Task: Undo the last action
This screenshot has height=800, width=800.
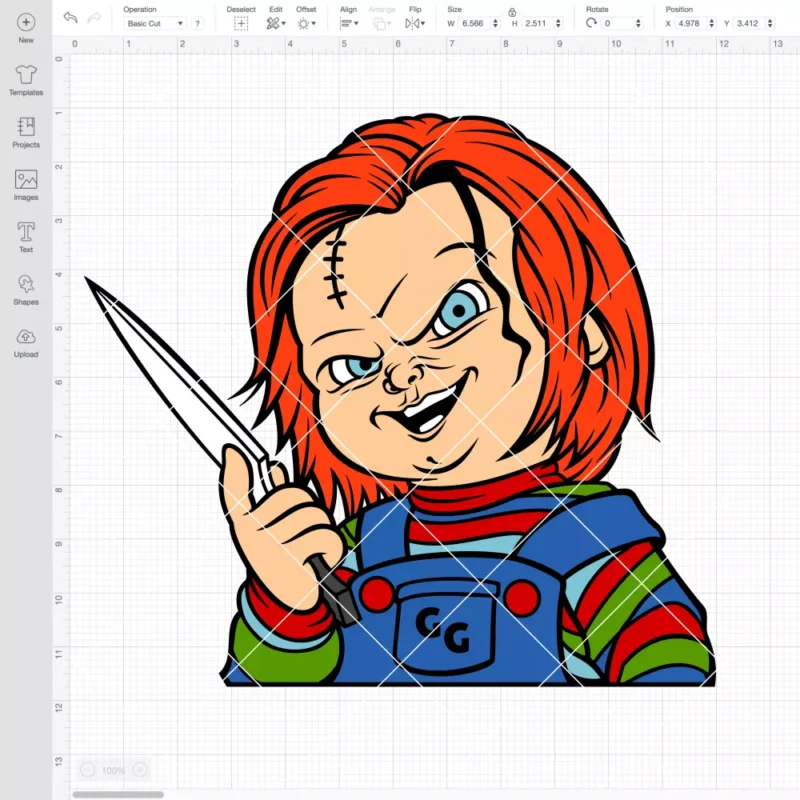Action: pos(70,18)
